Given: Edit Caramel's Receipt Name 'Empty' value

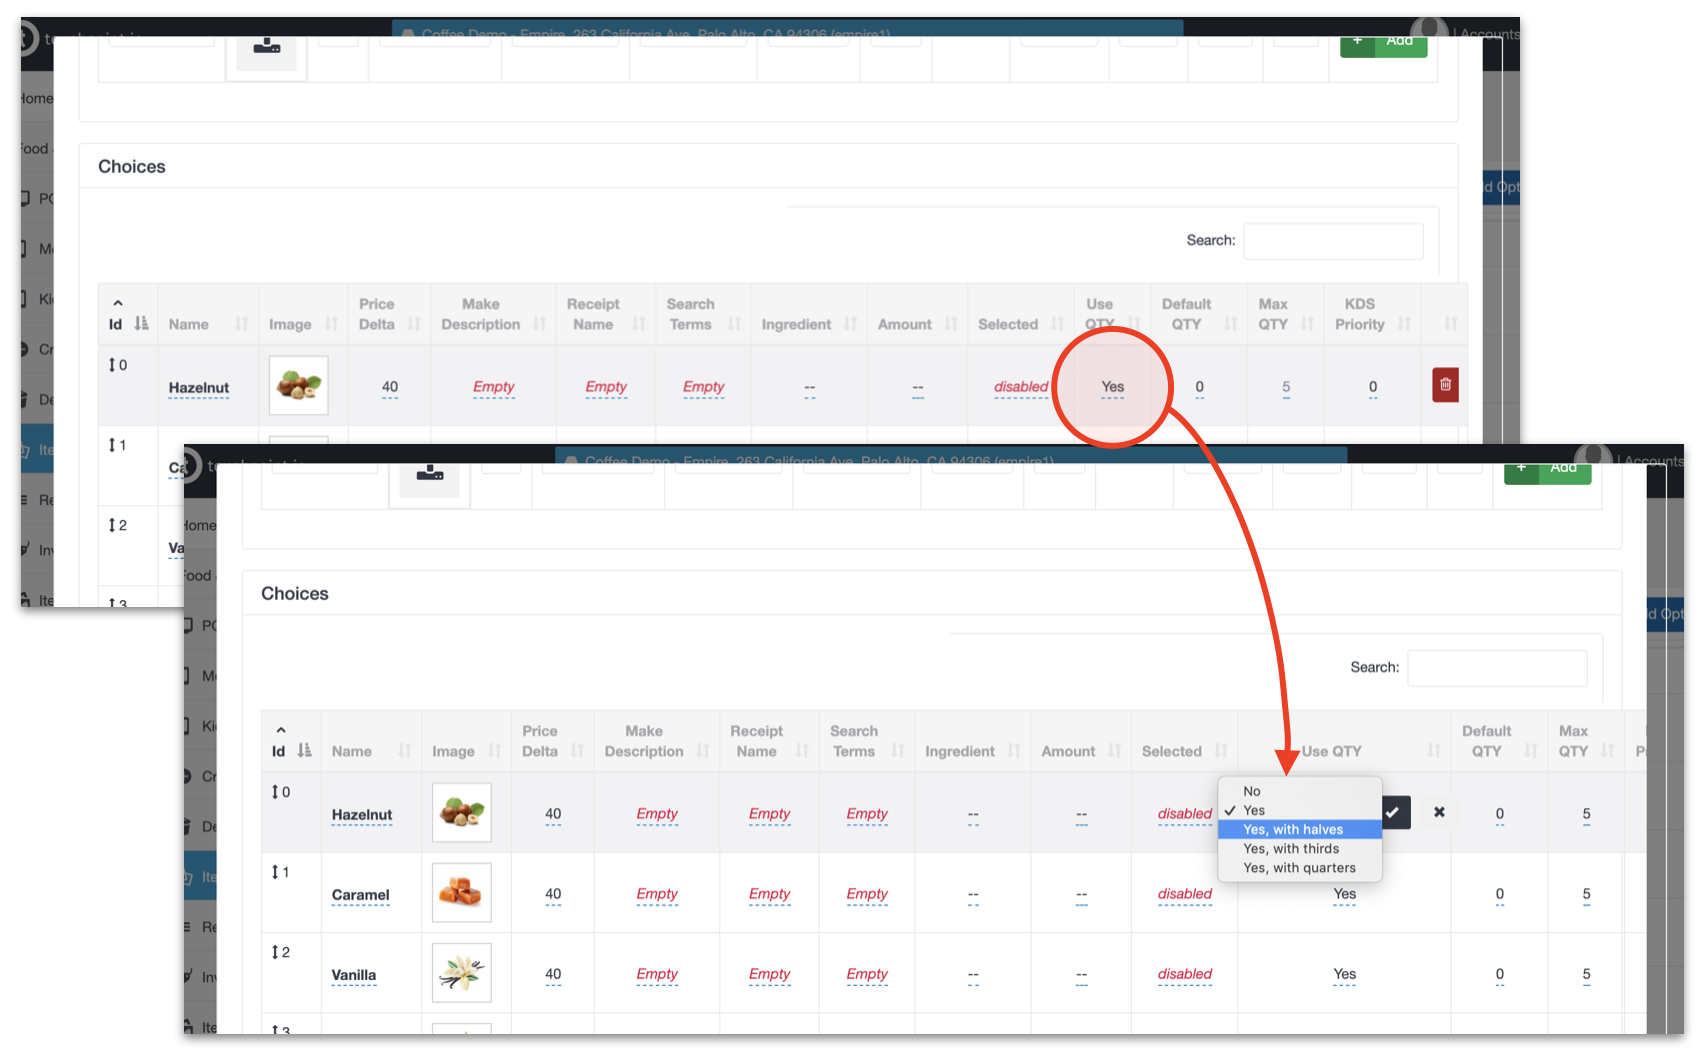Looking at the screenshot, I should tap(769, 894).
